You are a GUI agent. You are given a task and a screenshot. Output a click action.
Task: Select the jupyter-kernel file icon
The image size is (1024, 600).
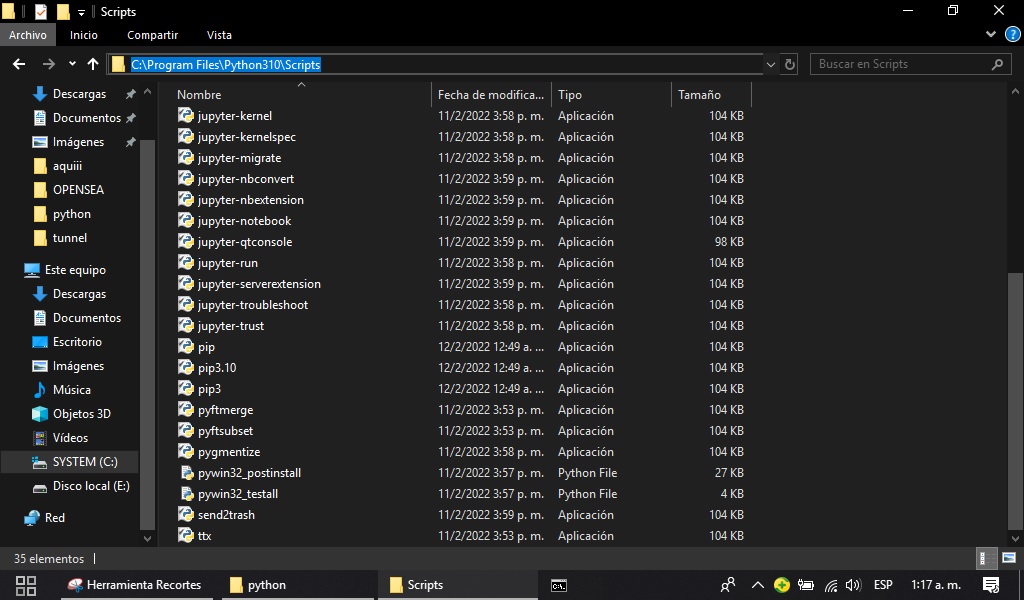tap(186, 116)
